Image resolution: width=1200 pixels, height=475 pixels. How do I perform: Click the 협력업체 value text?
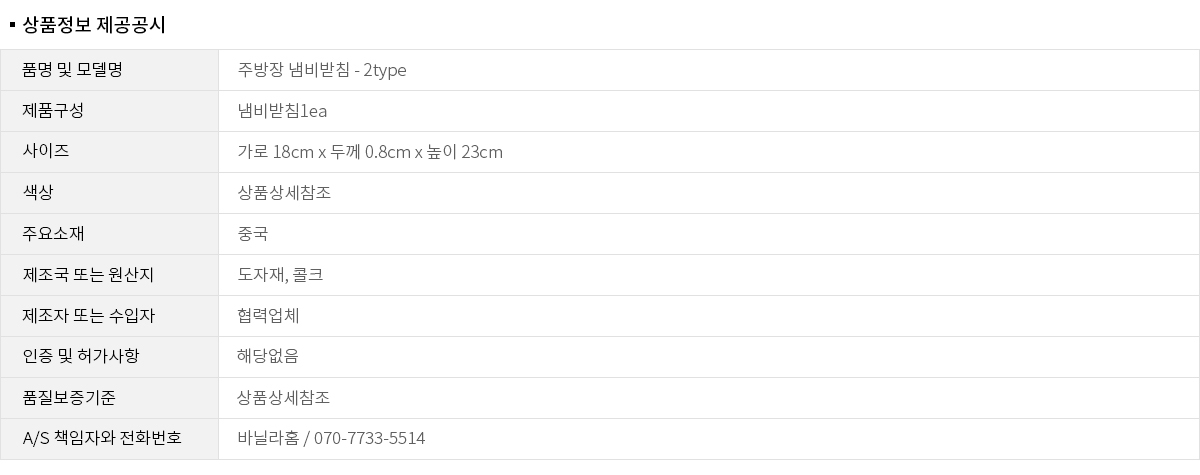(x=268, y=316)
